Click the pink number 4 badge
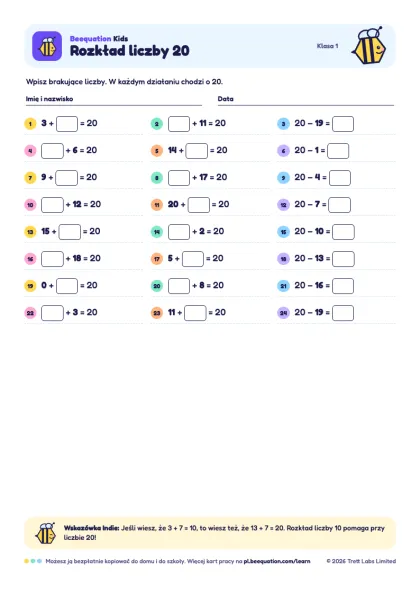Screen dimensions: 420x595 [30, 151]
